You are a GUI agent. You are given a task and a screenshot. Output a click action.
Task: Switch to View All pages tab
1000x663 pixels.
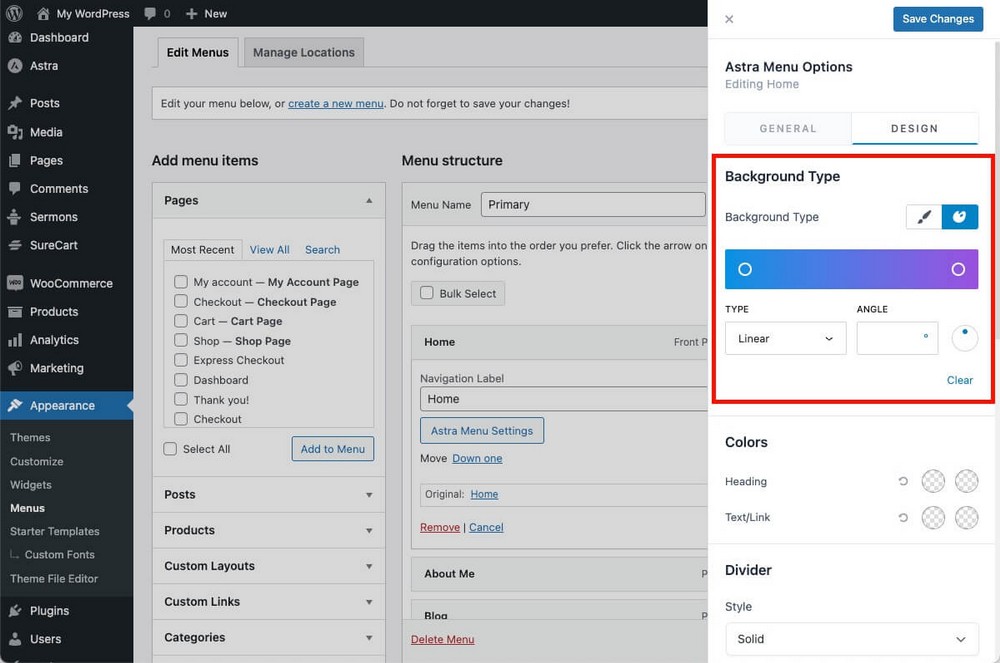click(269, 250)
